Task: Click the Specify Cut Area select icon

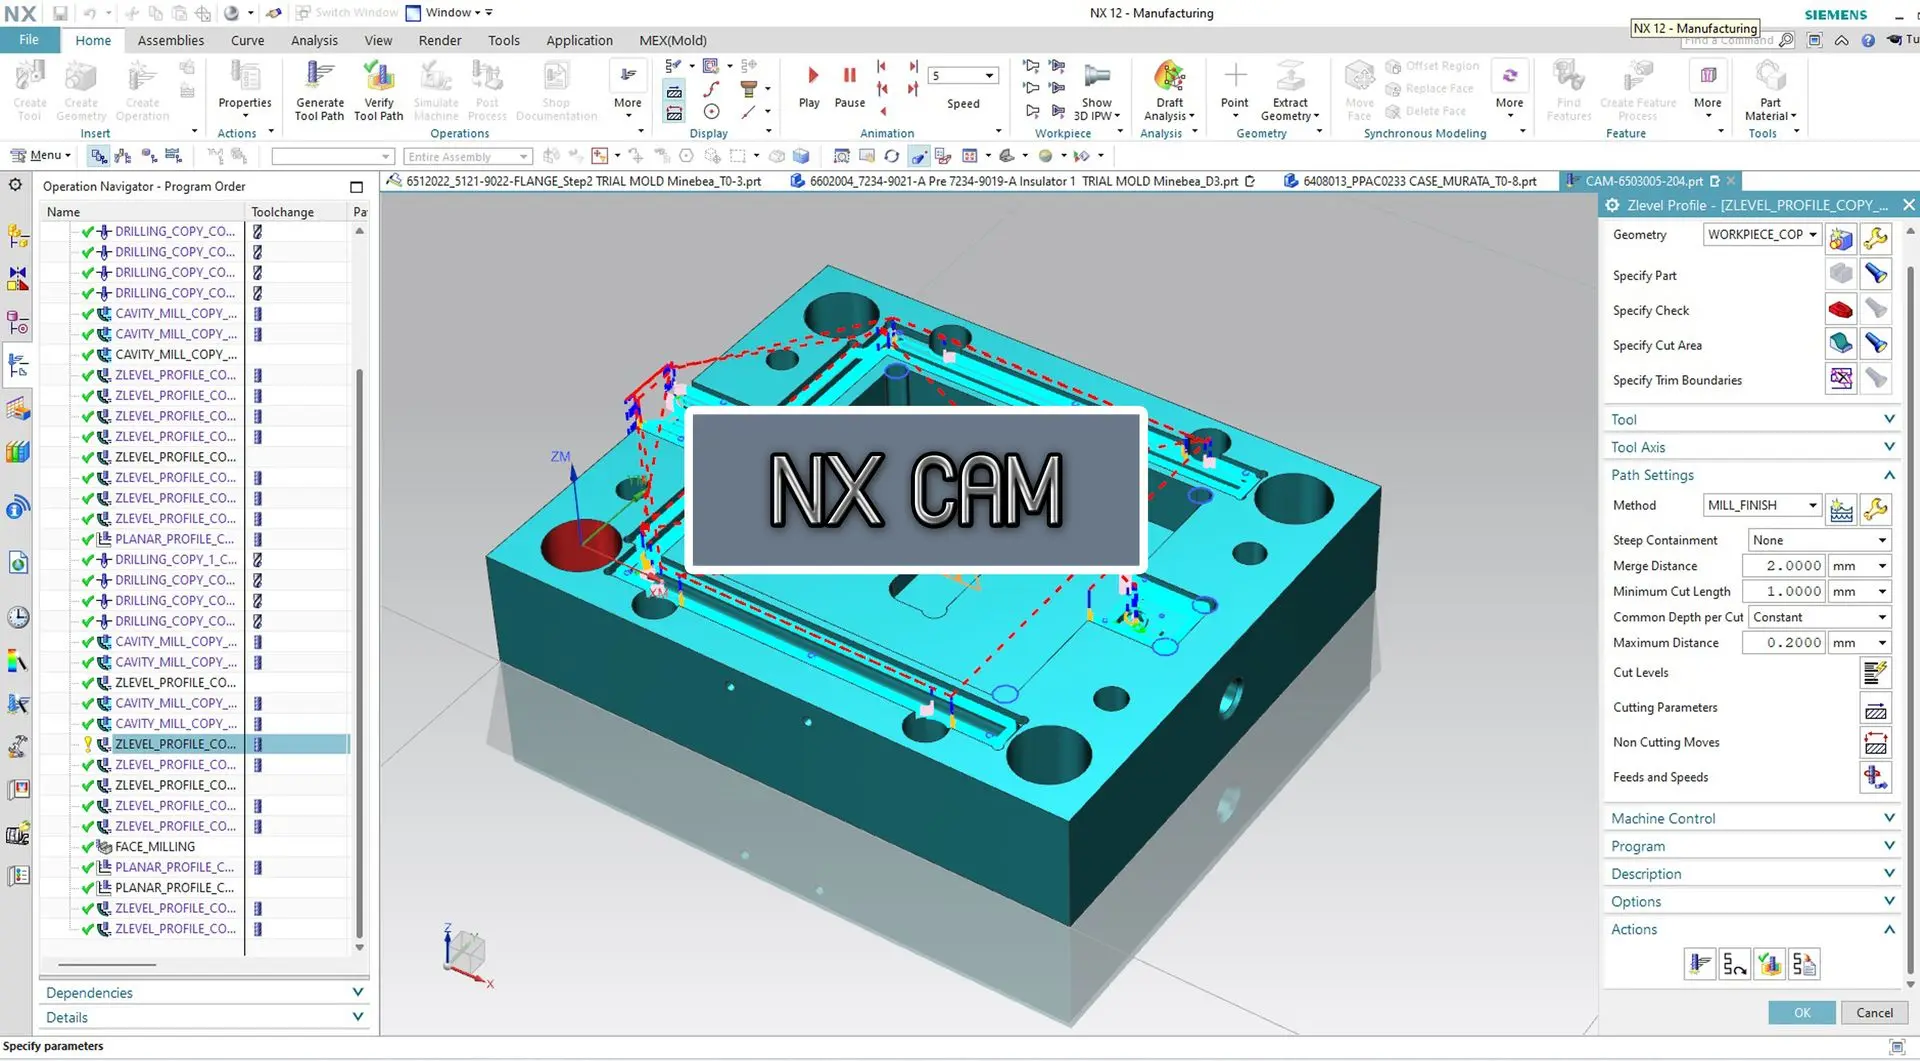Action: point(1841,344)
